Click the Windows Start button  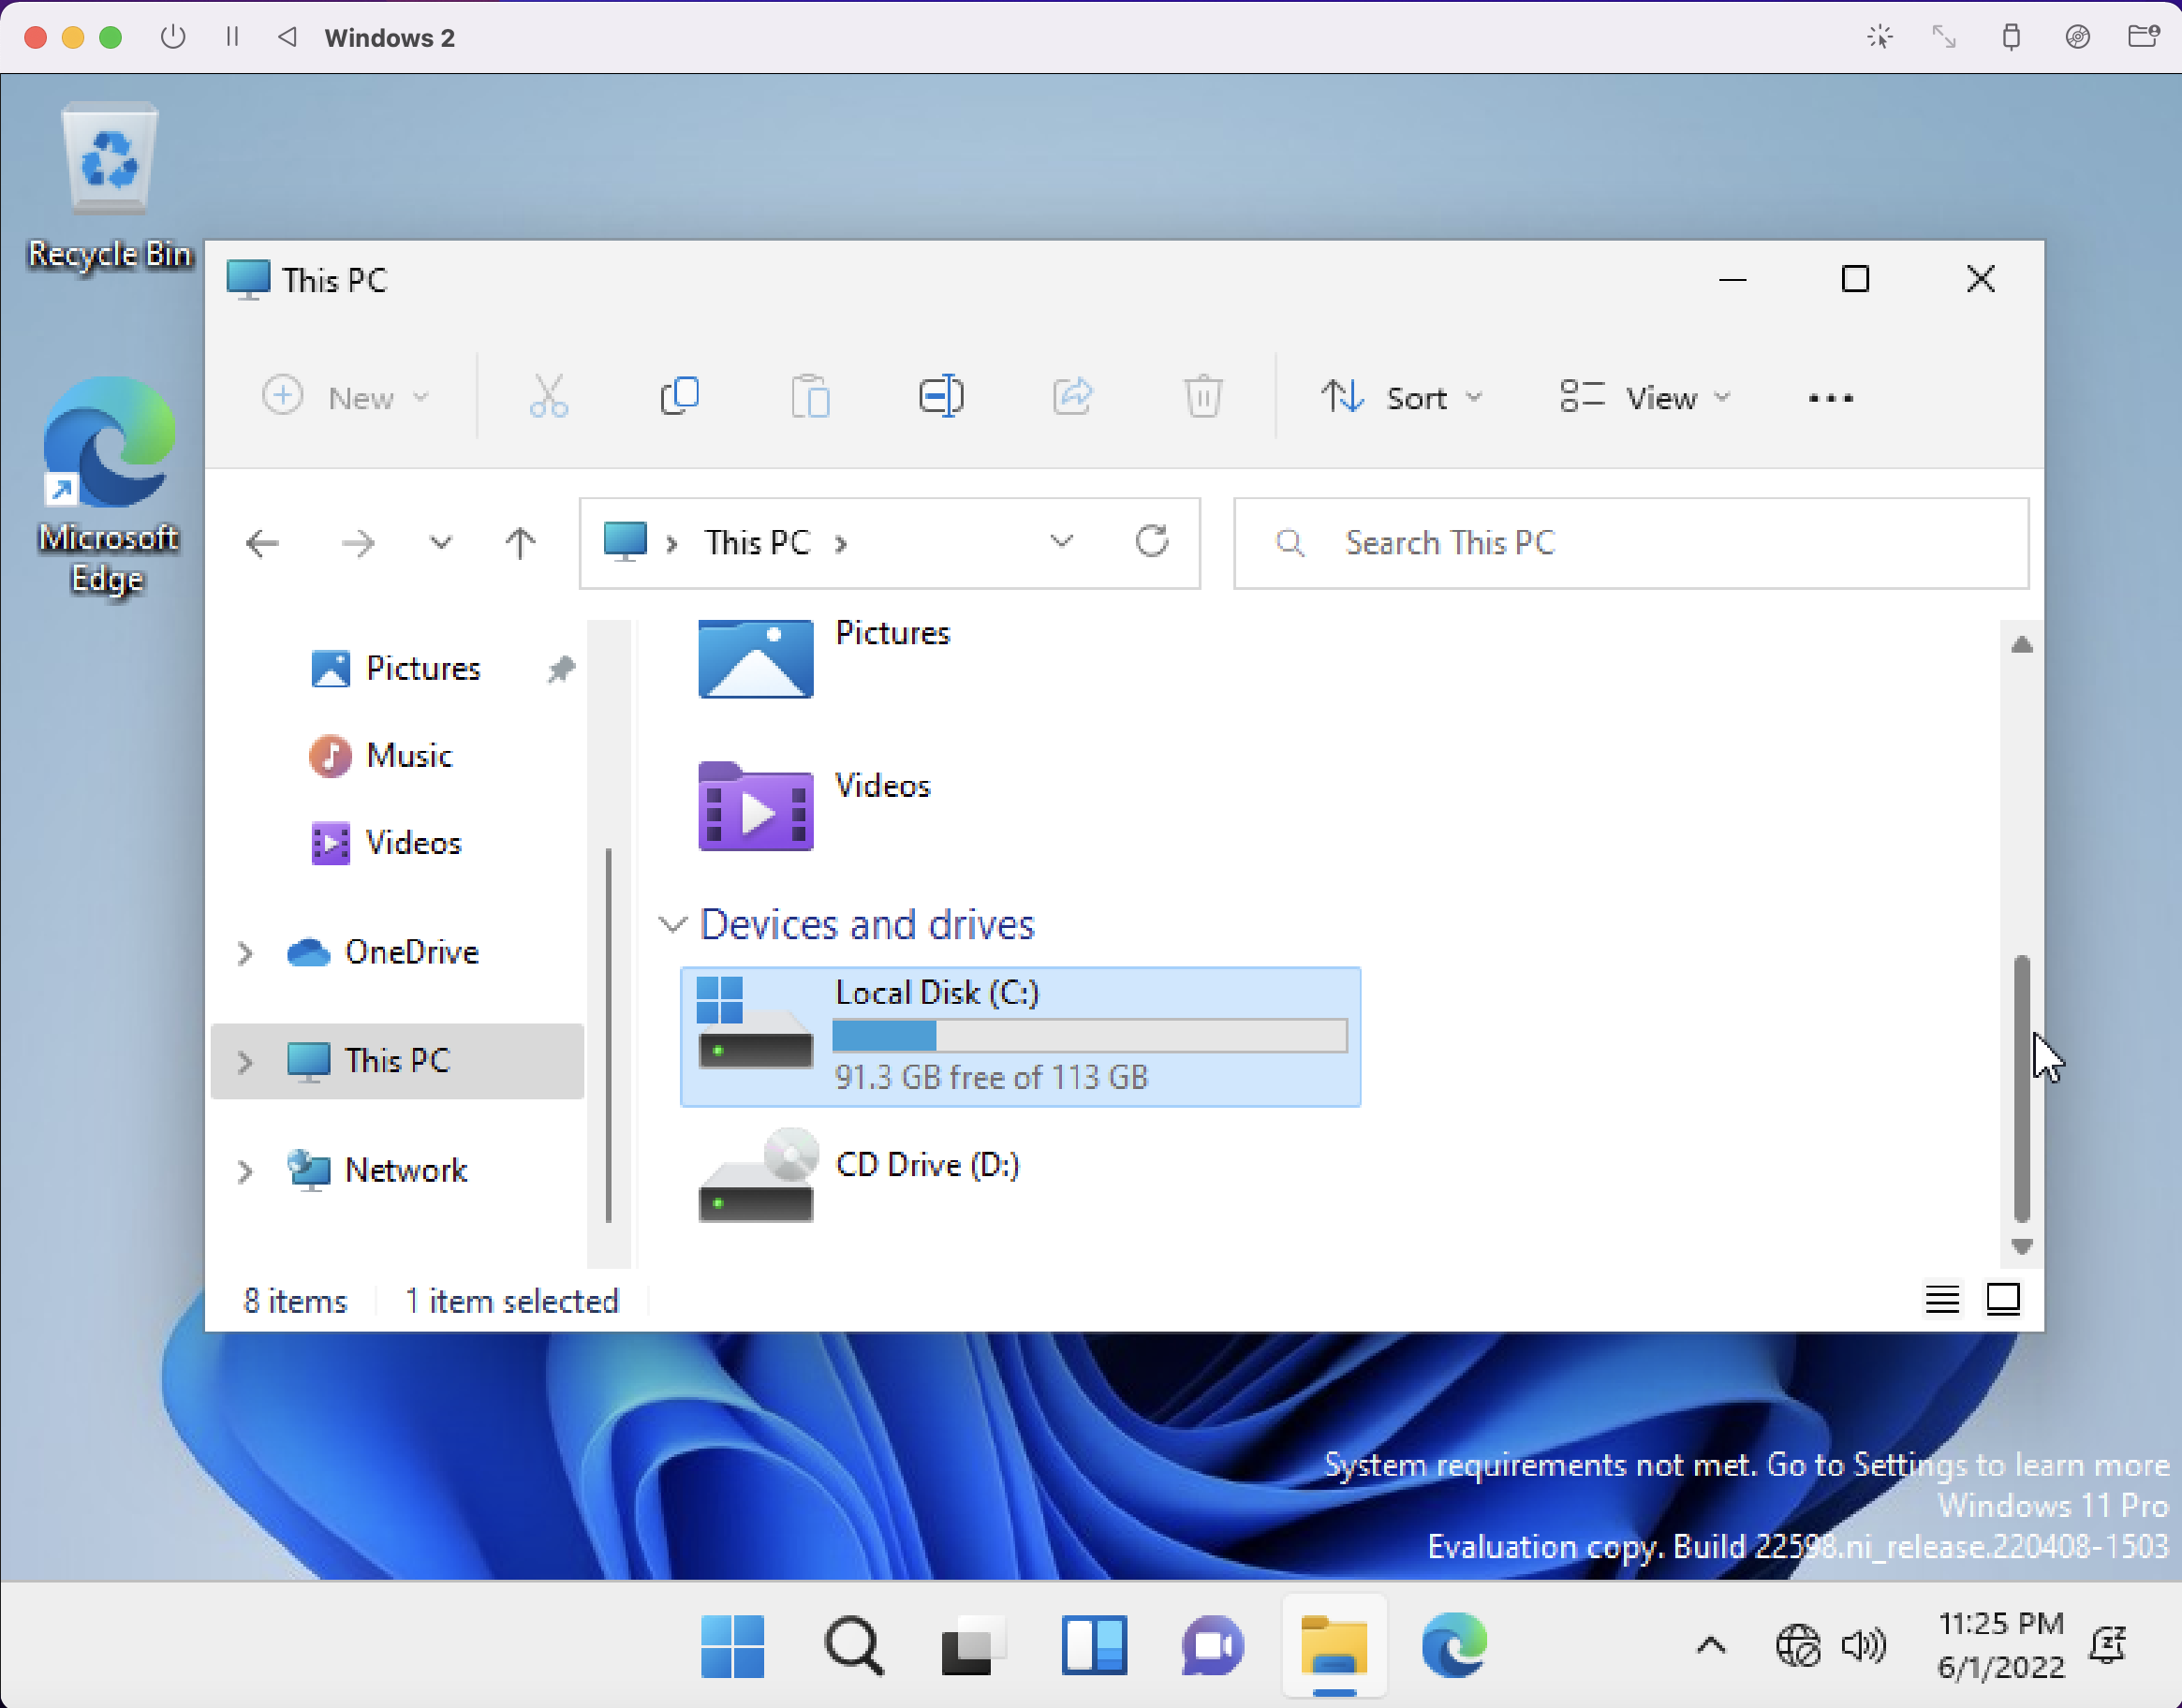tap(733, 1645)
